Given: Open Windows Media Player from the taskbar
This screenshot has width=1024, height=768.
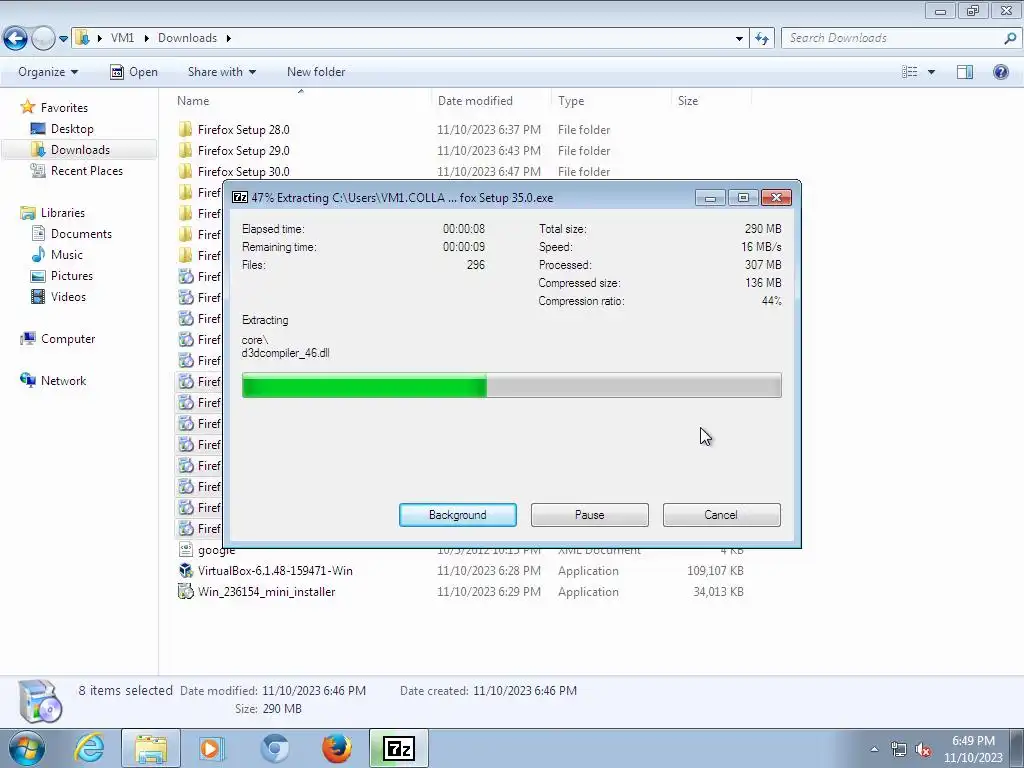Looking at the screenshot, I should (212, 748).
